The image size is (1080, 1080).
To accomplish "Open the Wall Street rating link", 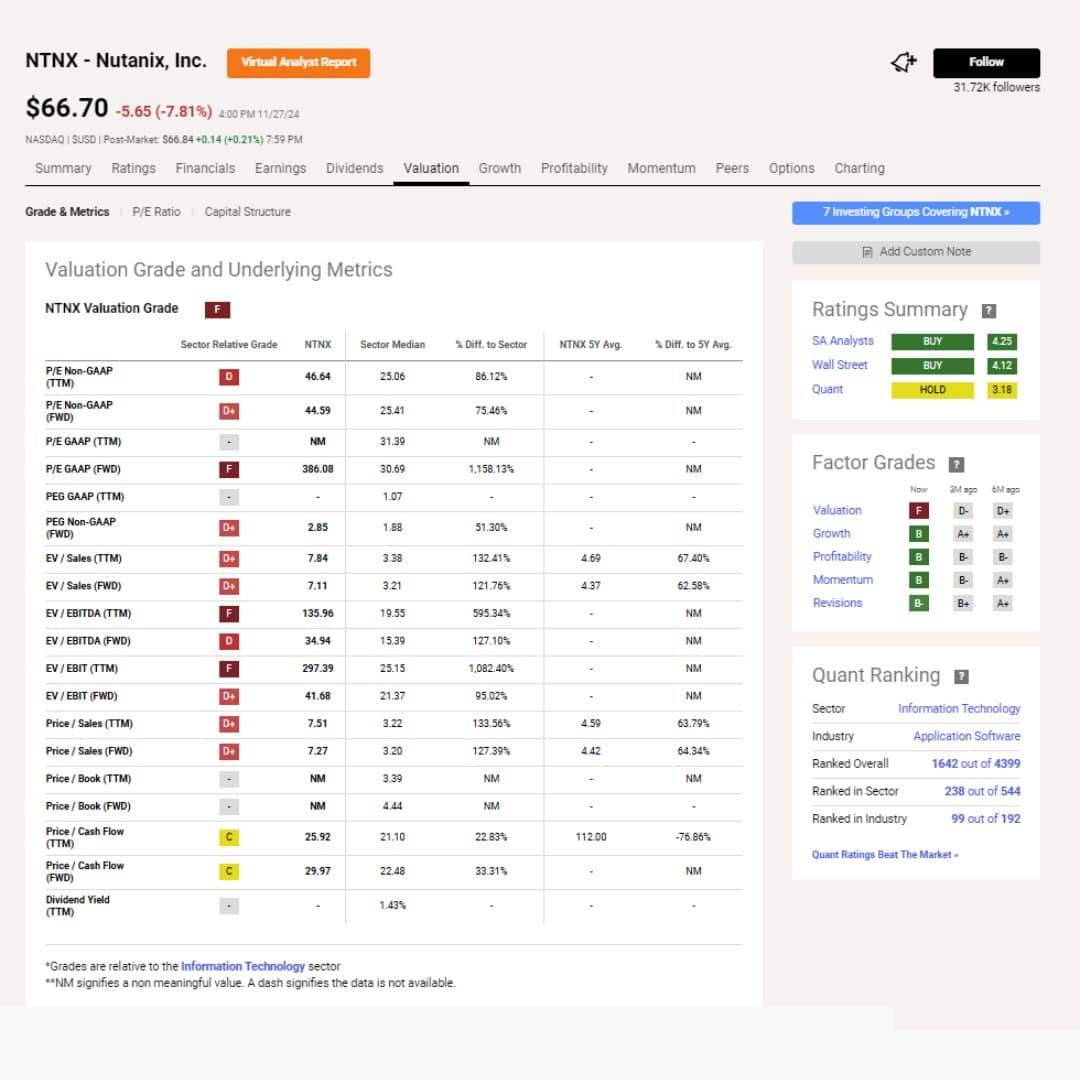I will (x=840, y=365).
